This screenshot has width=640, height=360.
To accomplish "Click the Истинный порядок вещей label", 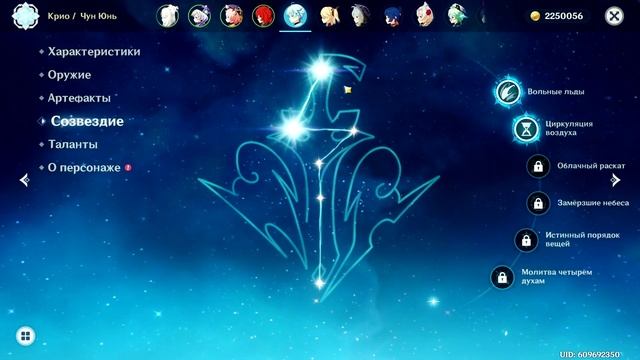I will coord(582,240).
